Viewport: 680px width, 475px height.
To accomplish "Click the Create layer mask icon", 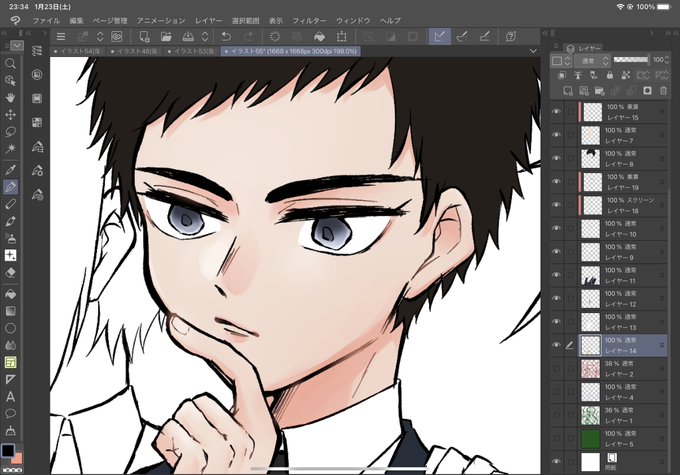I will pos(647,91).
